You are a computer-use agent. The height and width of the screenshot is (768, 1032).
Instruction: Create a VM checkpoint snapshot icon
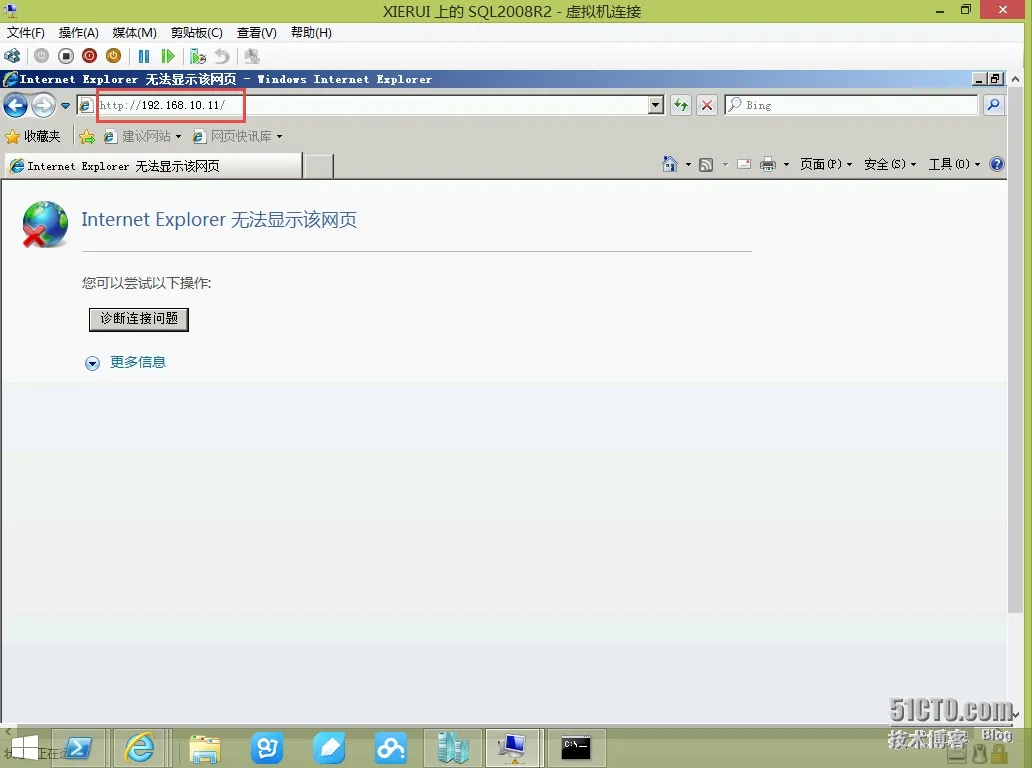click(197, 56)
